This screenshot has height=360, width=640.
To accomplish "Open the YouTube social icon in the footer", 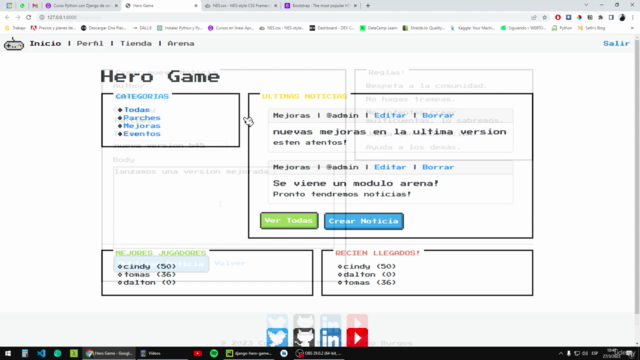I will point(357,338).
